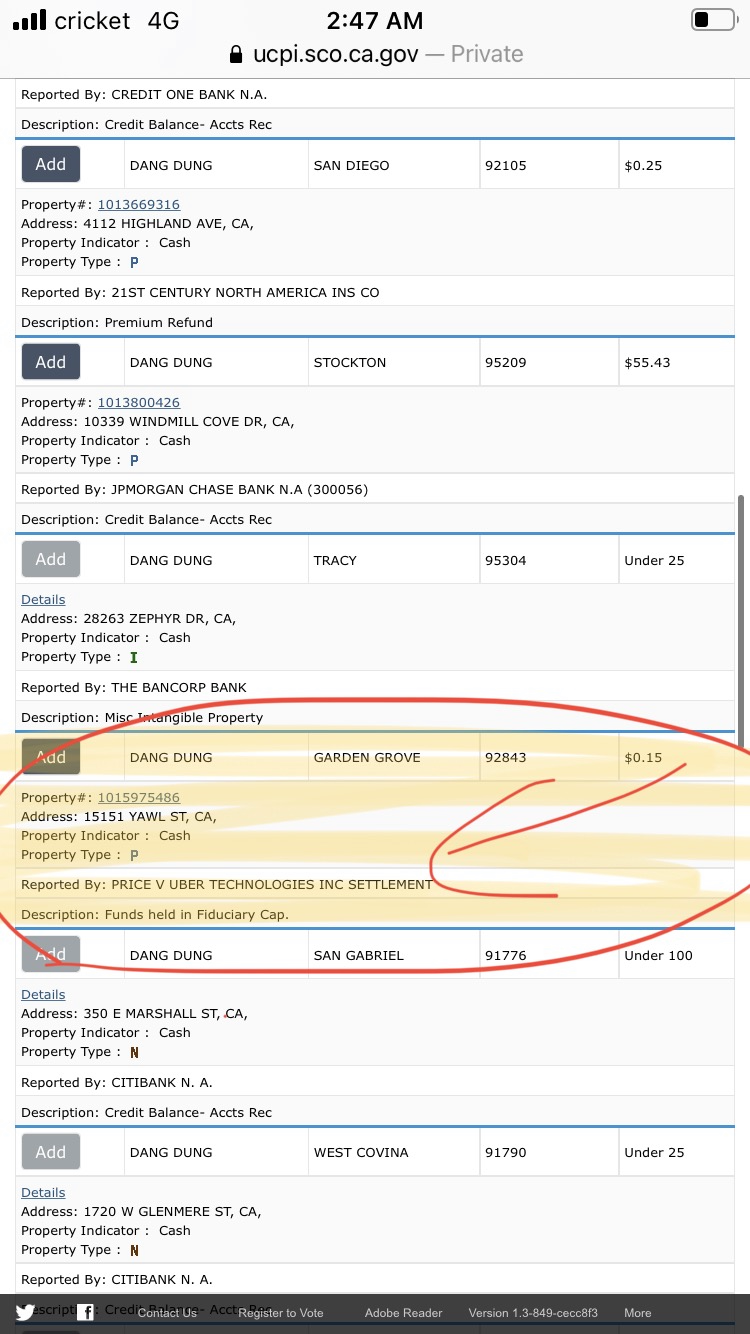Select 21ST CENTURY NORTH AMERICA INS CO text
Screen dimensions: 750x1334
(245, 293)
